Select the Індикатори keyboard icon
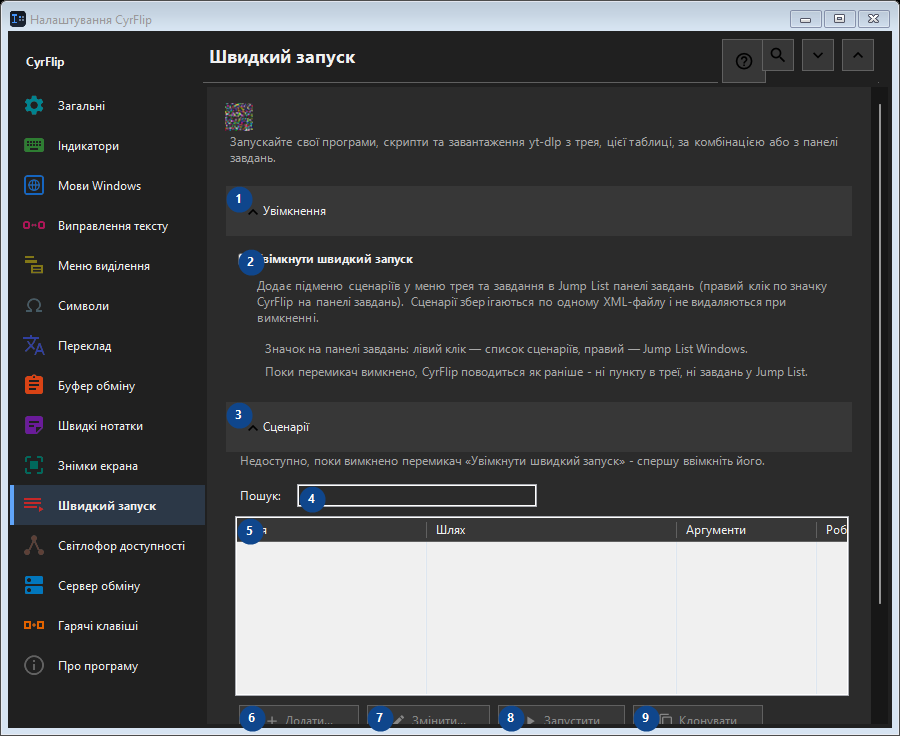This screenshot has width=900, height=736. (34, 145)
